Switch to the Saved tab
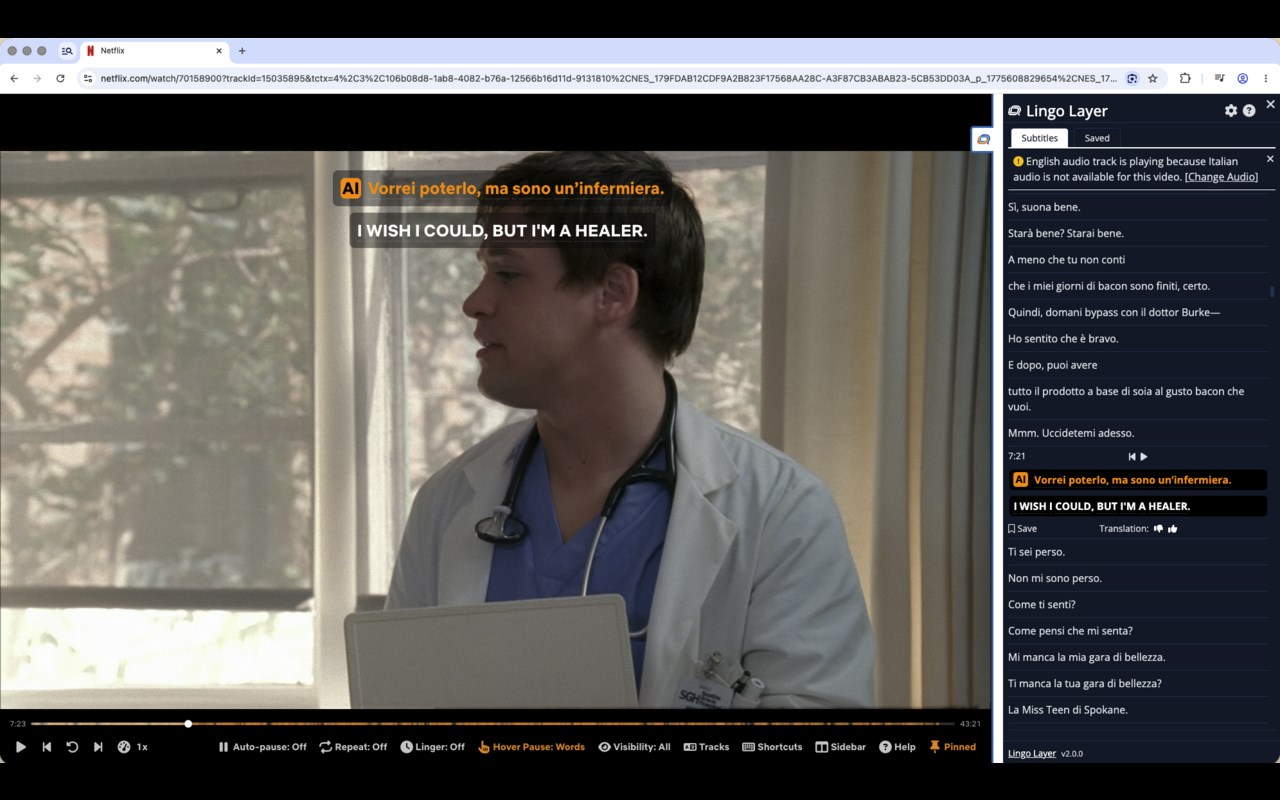Image resolution: width=1280 pixels, height=800 pixels. coord(1097,138)
